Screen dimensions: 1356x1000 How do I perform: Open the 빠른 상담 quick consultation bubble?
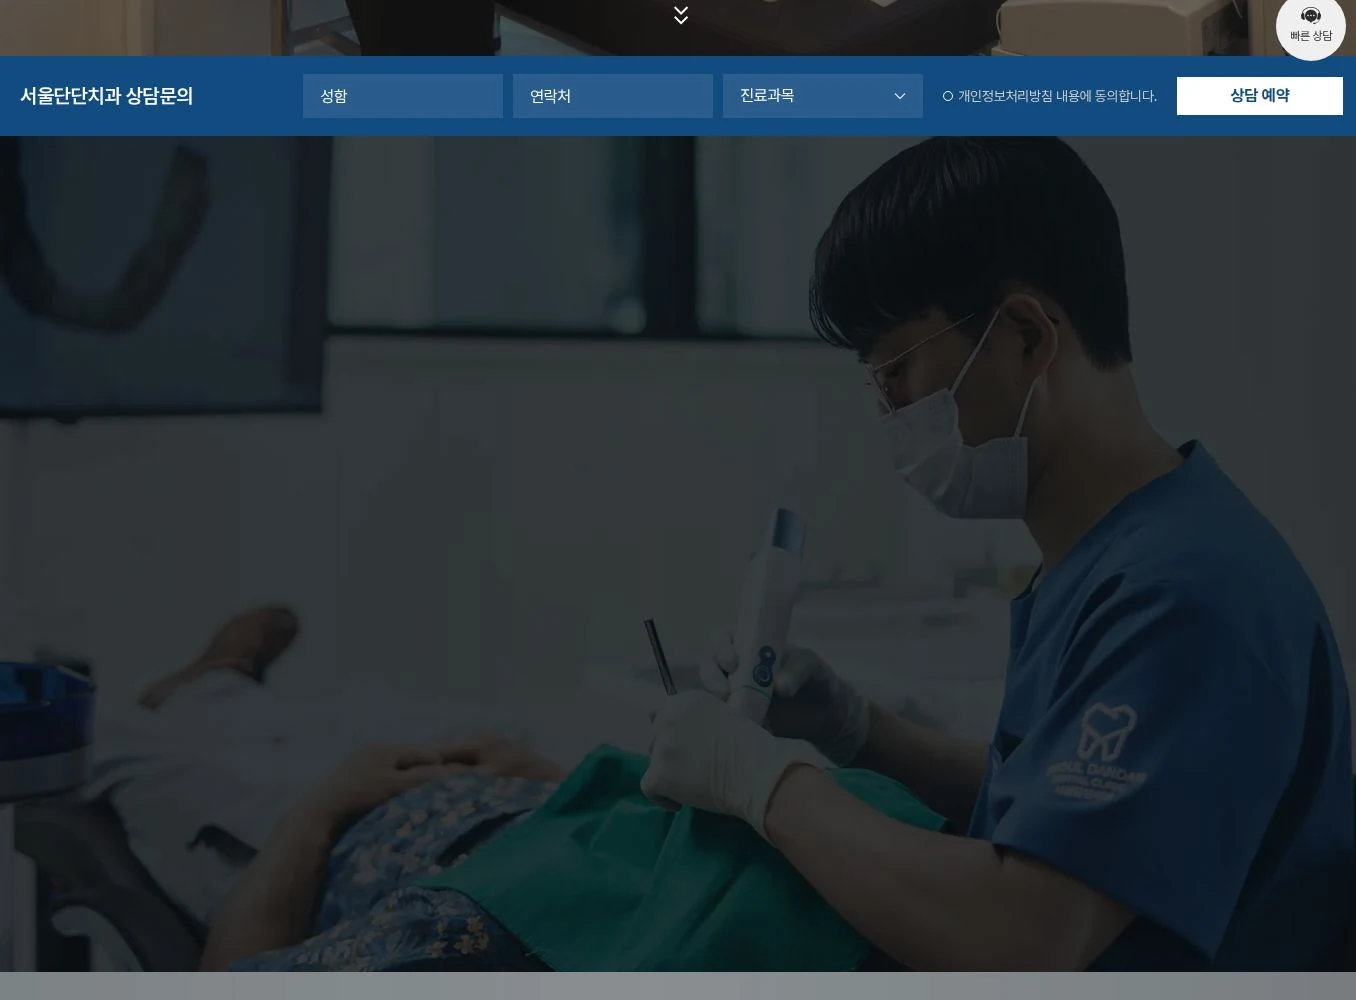pyautogui.click(x=1310, y=26)
